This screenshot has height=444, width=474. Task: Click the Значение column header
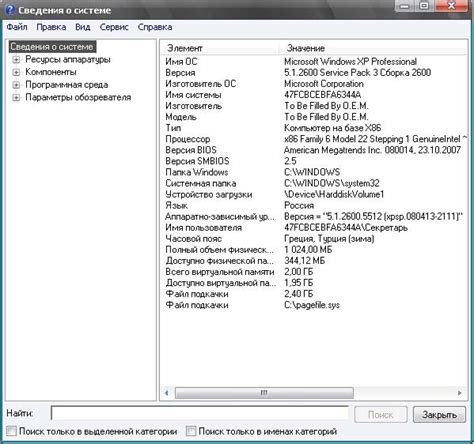[373, 48]
